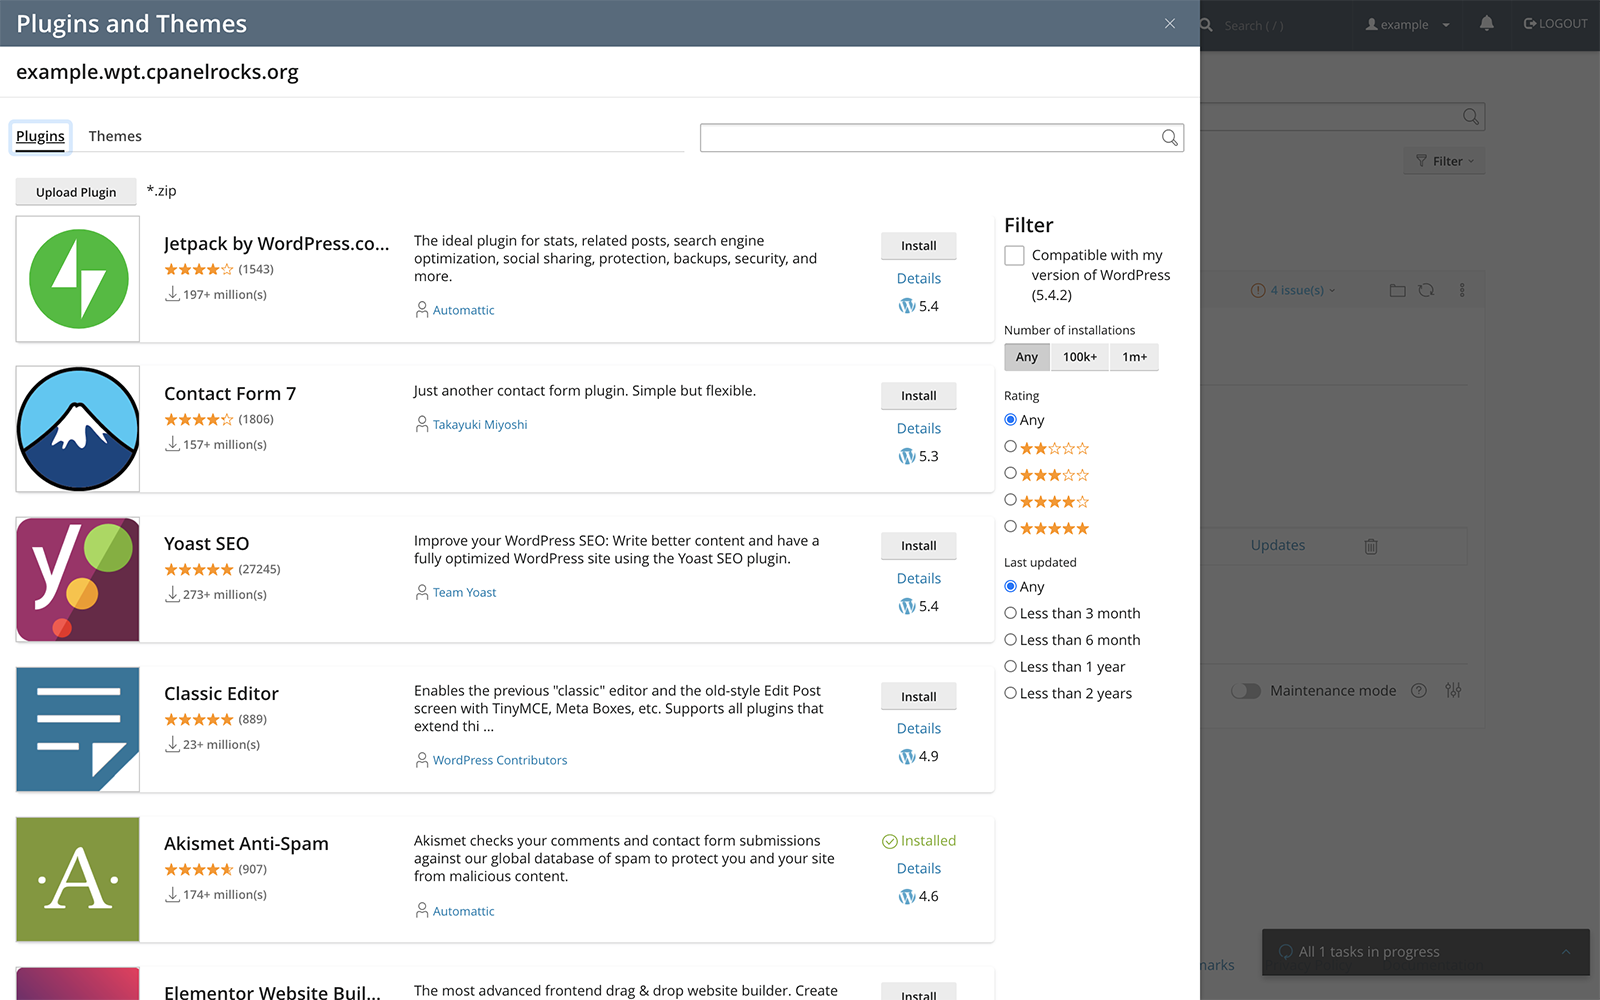The width and height of the screenshot is (1600, 1000).
Task: Click the Akismet Anti-Spam plugin icon
Action: point(78,879)
